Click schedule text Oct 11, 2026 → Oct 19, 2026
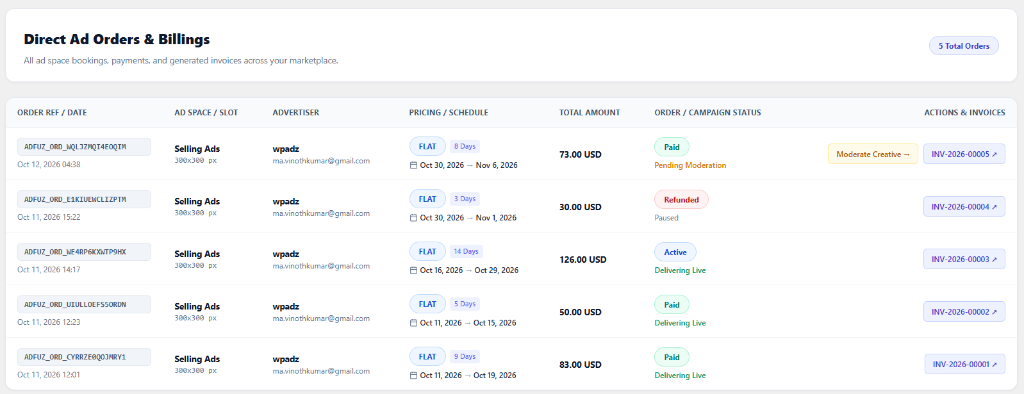 468,375
